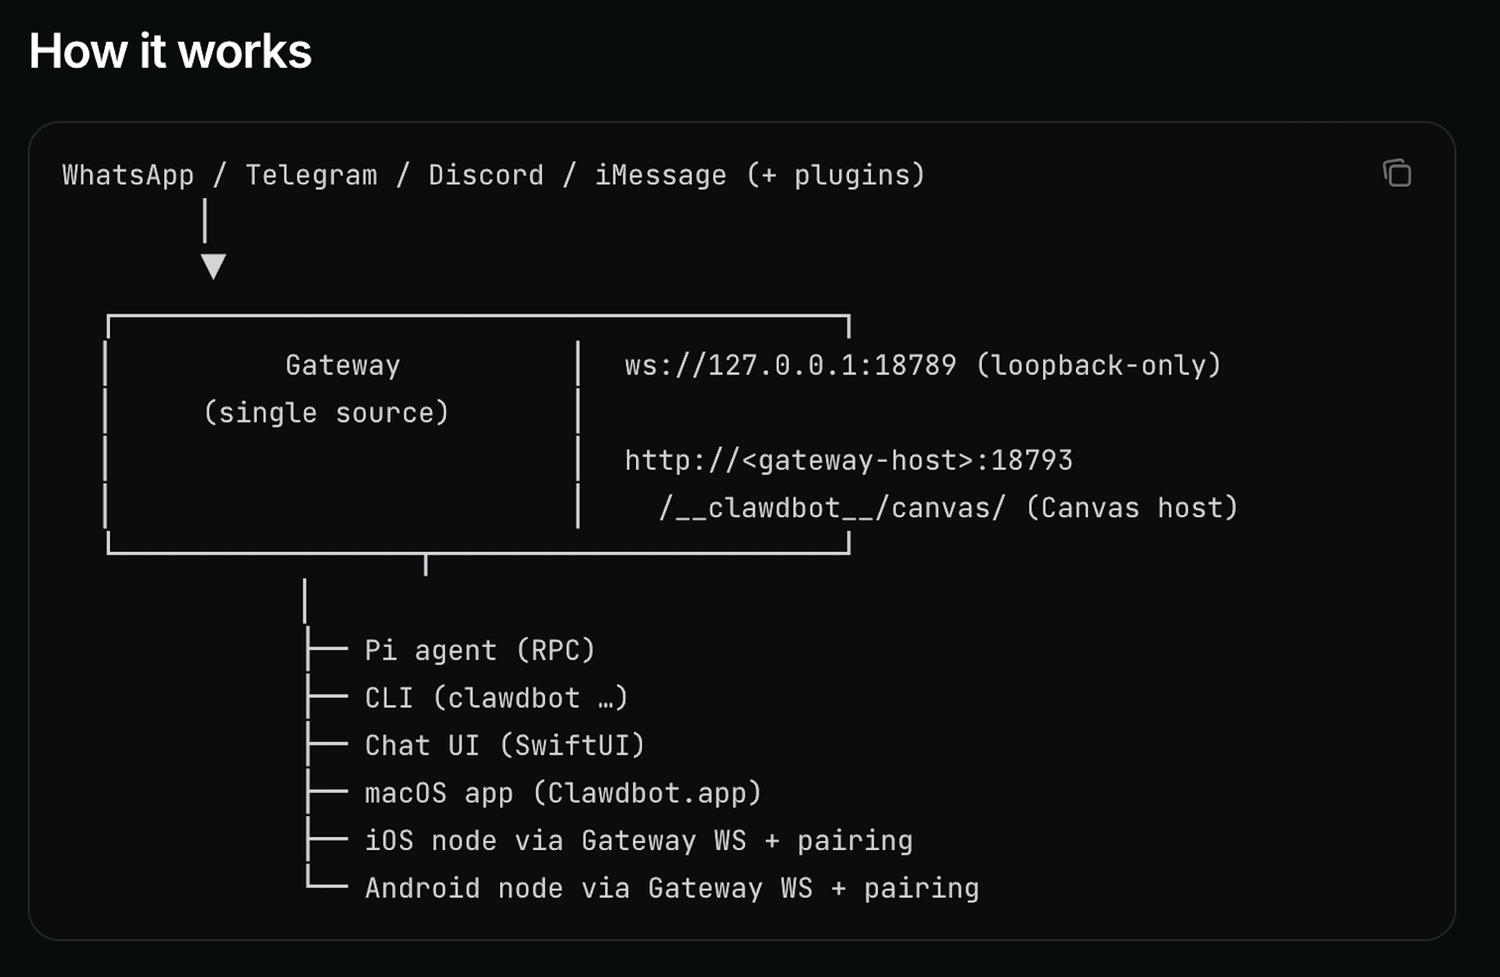Click the /__clawdbot__/canvas/ path
Screen dimensions: 1500x977
(x=832, y=508)
